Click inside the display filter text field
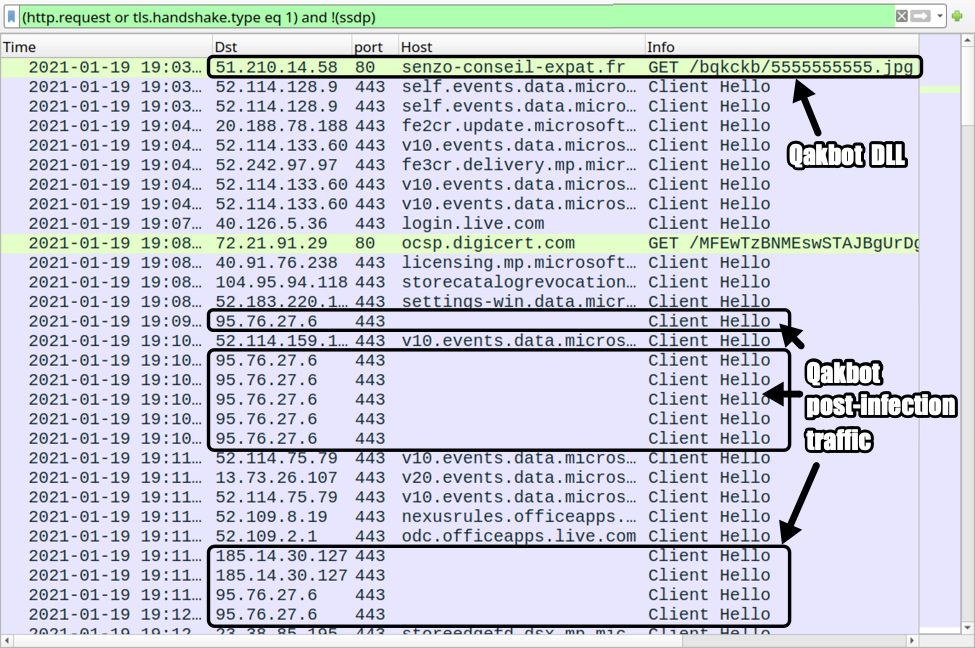The height and width of the screenshot is (648, 975). click(450, 16)
